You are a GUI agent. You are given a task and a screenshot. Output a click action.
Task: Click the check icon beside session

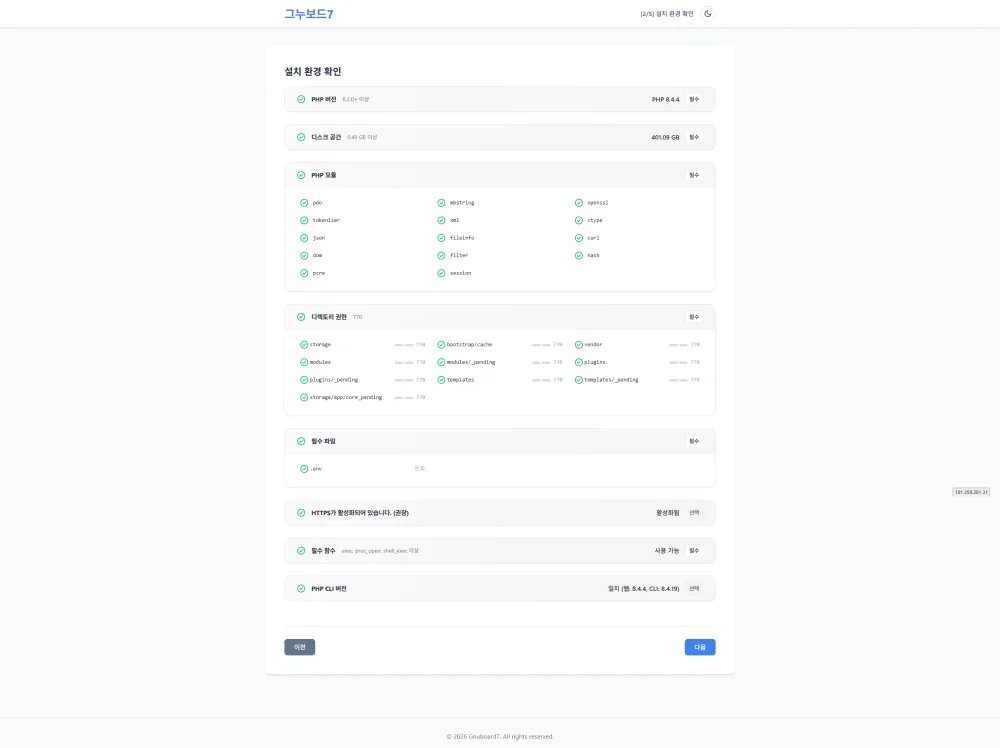[x=441, y=273]
